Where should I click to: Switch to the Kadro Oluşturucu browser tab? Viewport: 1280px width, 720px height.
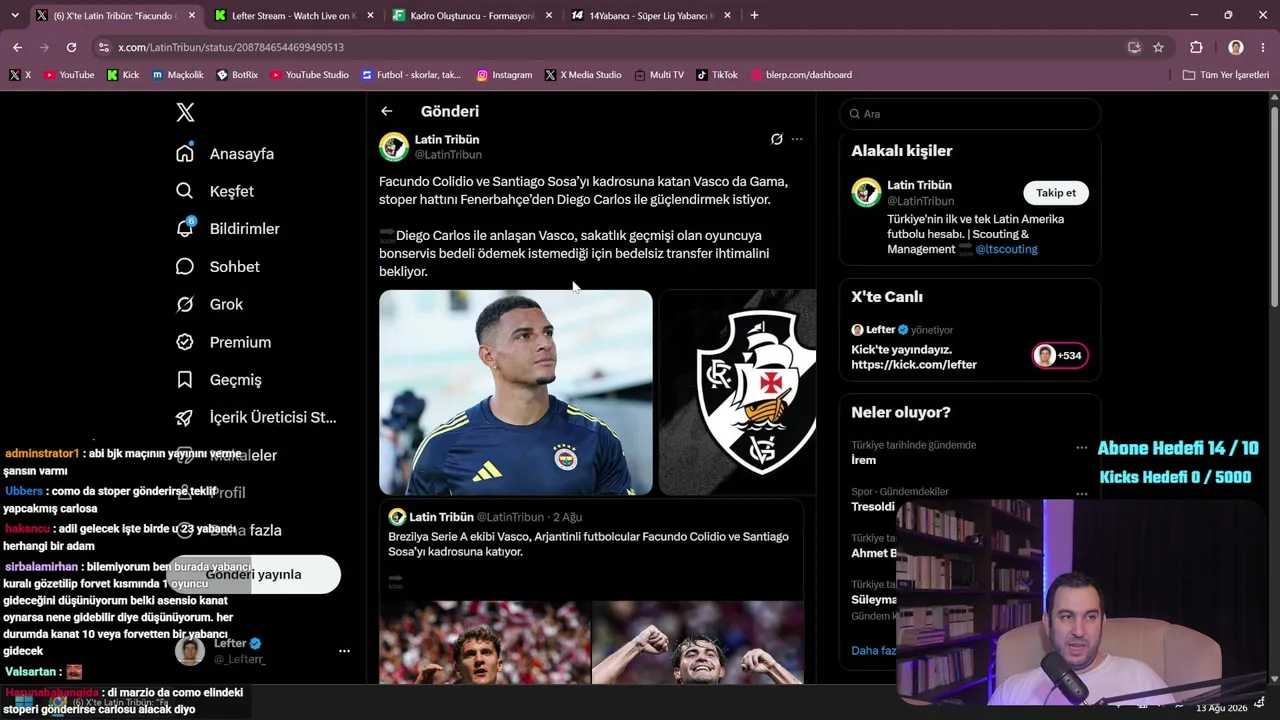[x=471, y=16]
